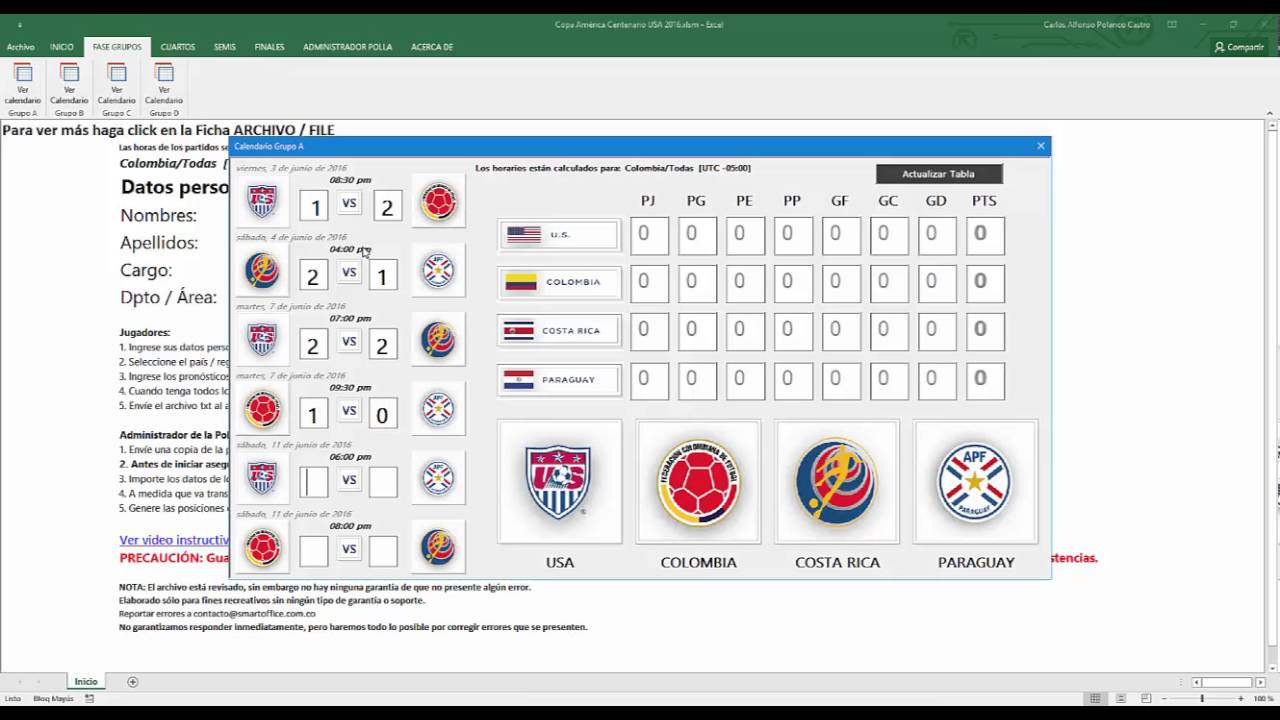
Task: Click USA score field in 06:00 pm match
Action: point(314,482)
